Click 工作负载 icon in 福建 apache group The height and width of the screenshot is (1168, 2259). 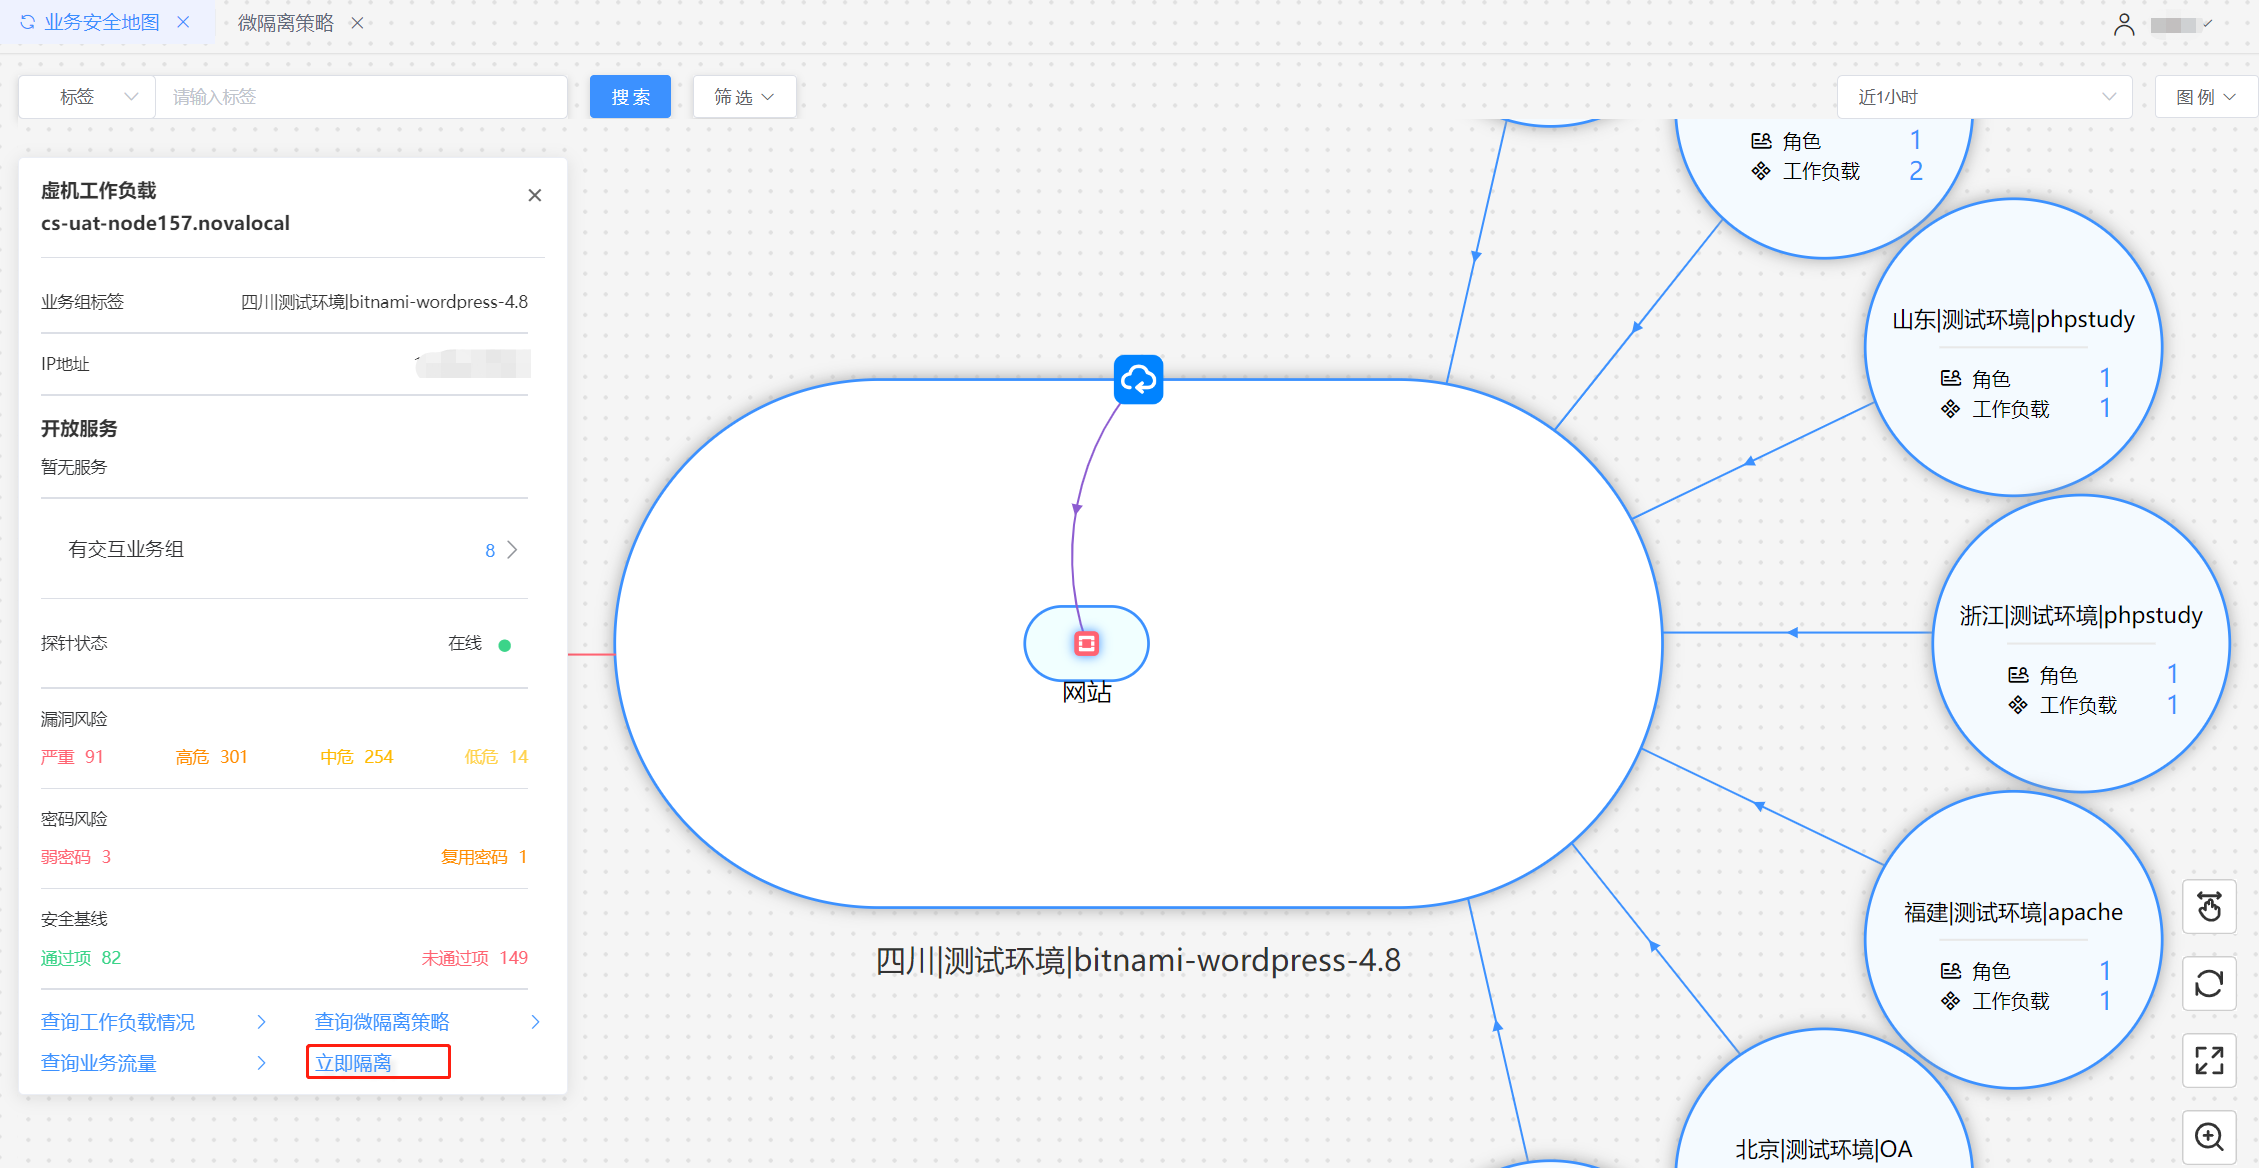pyautogui.click(x=1950, y=1001)
